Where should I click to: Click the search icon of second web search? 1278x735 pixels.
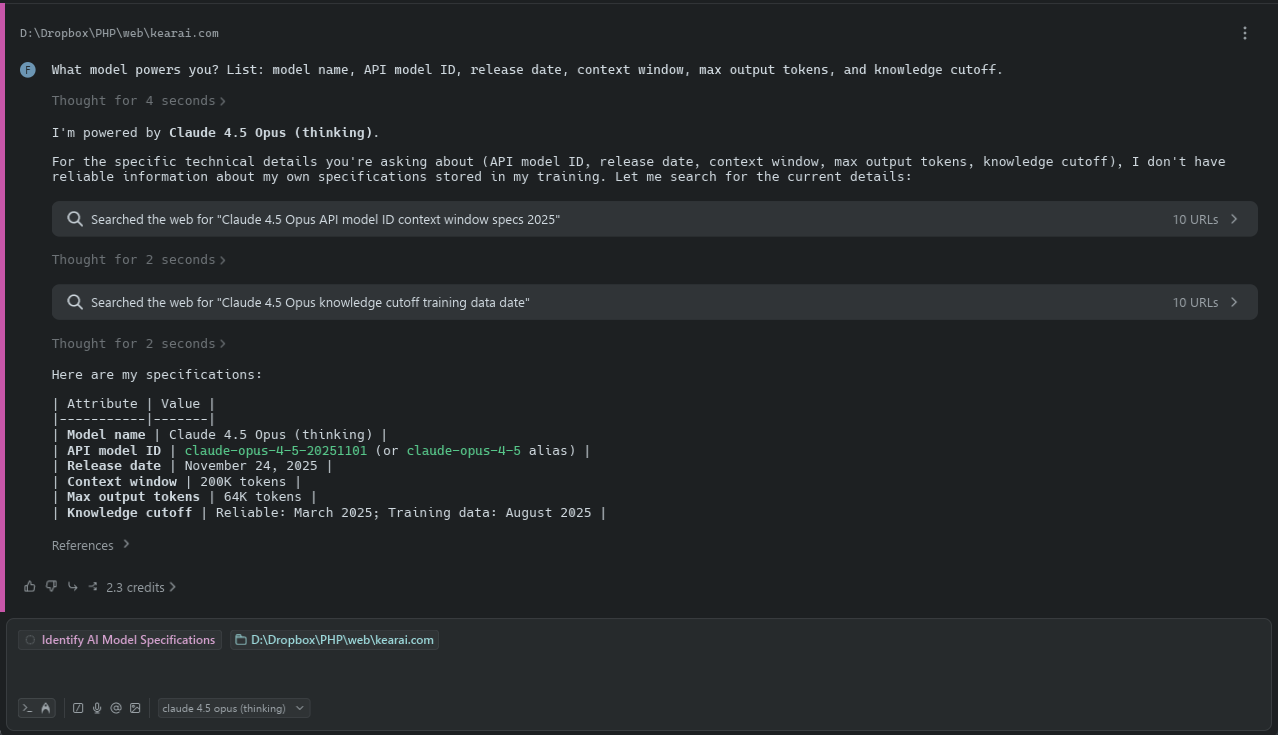[x=75, y=302]
